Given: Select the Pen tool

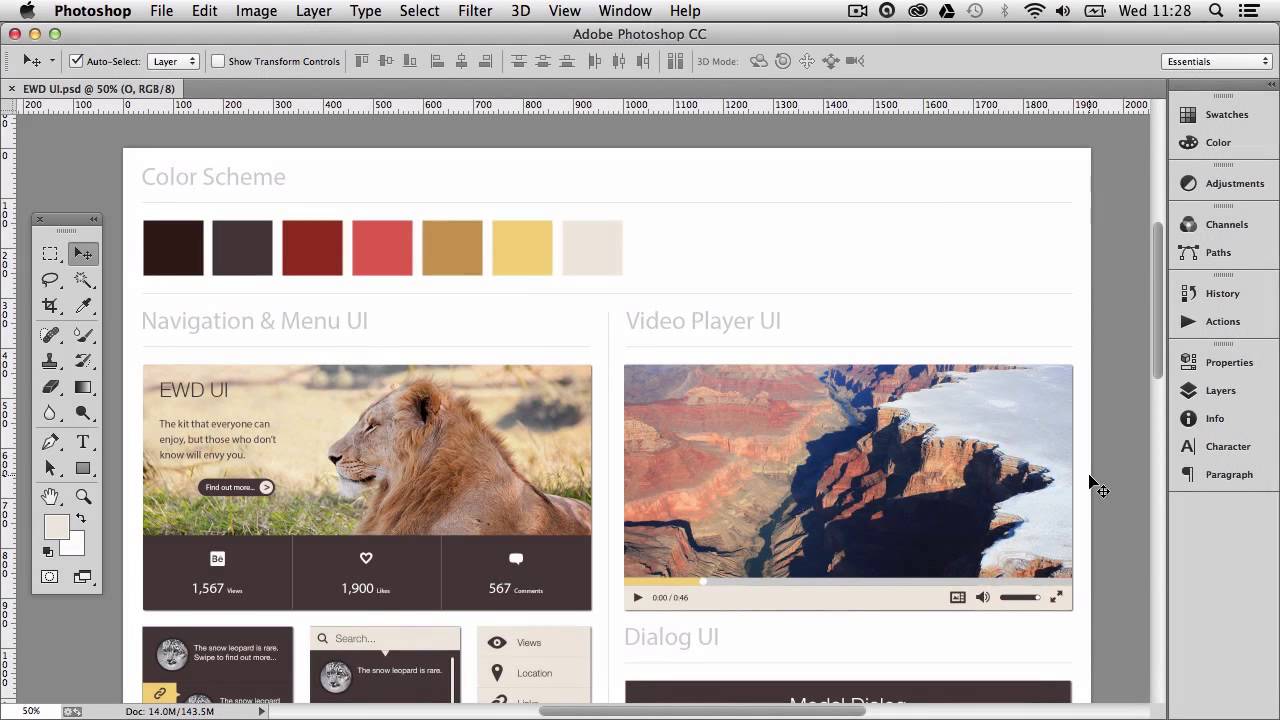Looking at the screenshot, I should click(x=50, y=442).
